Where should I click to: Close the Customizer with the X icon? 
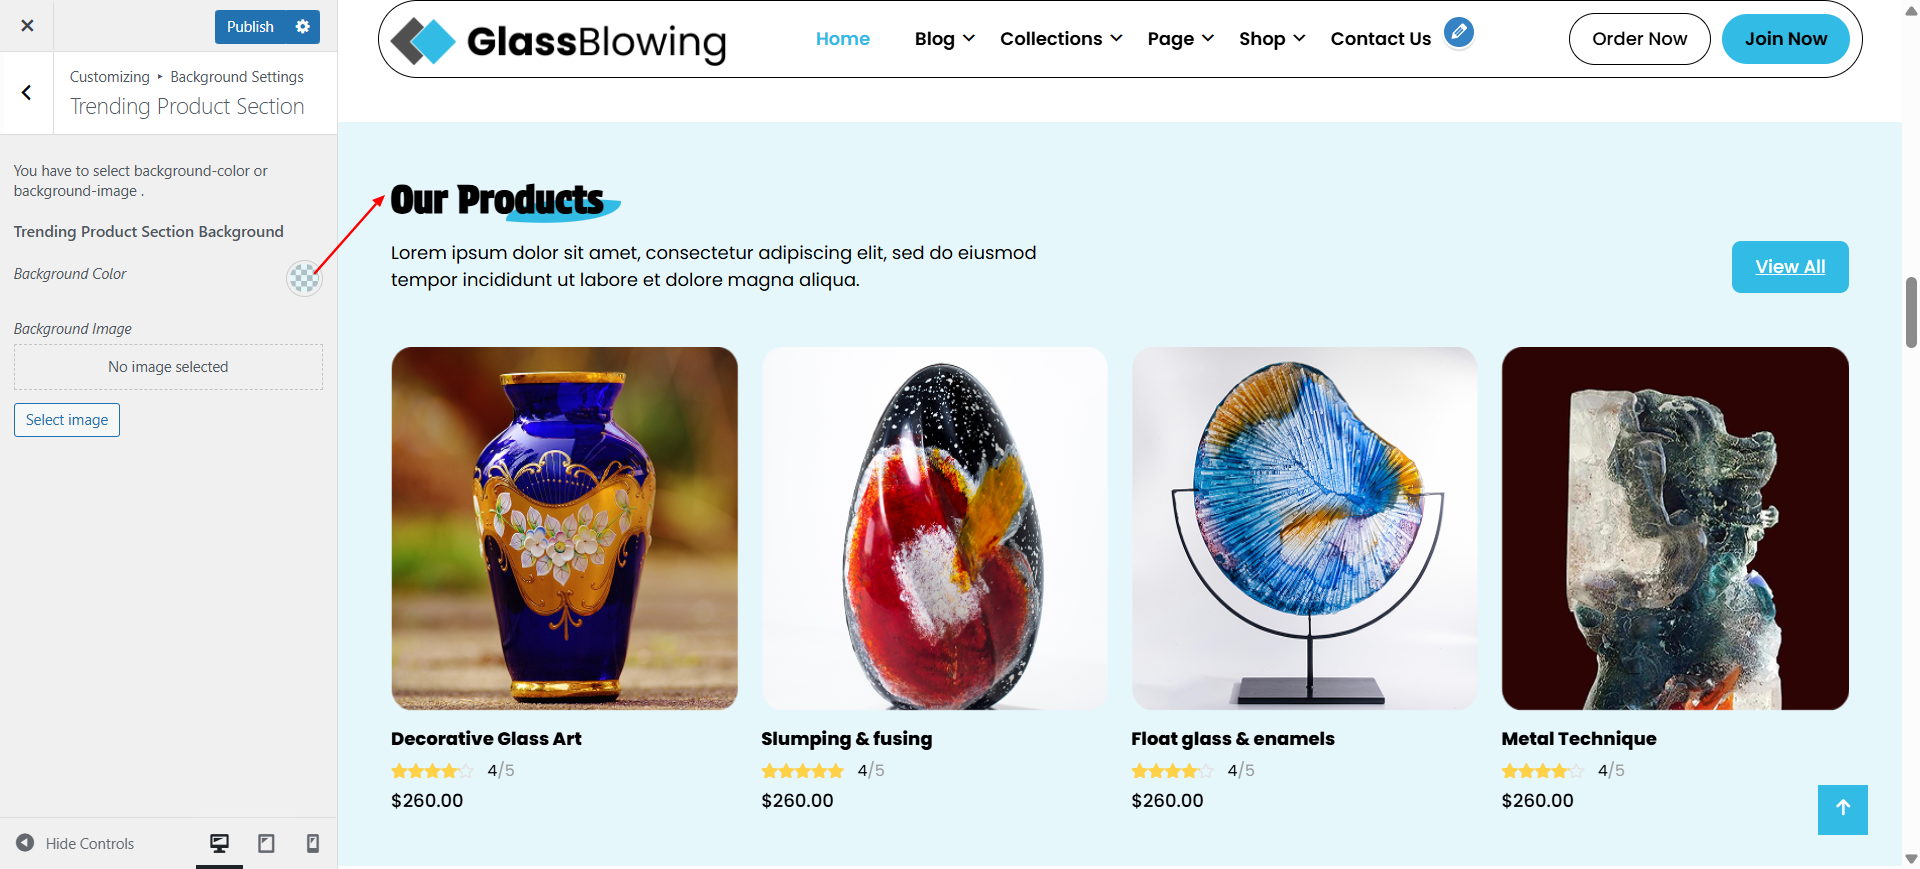point(27,26)
